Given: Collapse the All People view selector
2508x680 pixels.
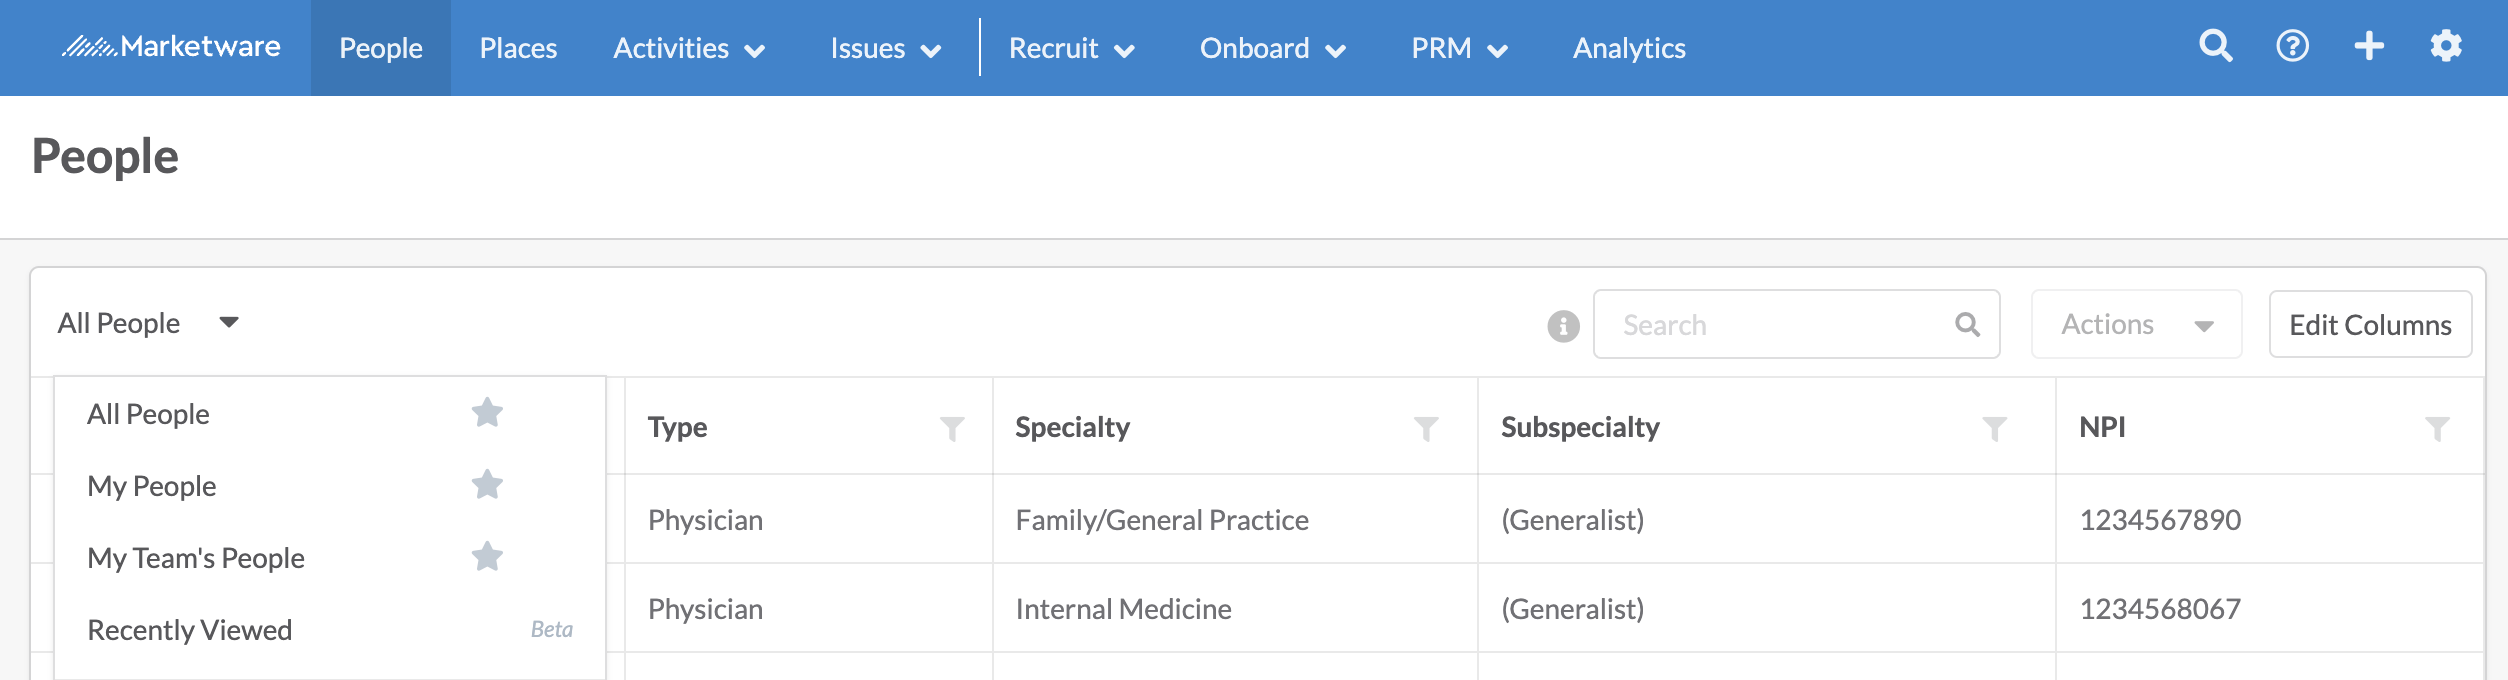Looking at the screenshot, I should click(x=148, y=323).
